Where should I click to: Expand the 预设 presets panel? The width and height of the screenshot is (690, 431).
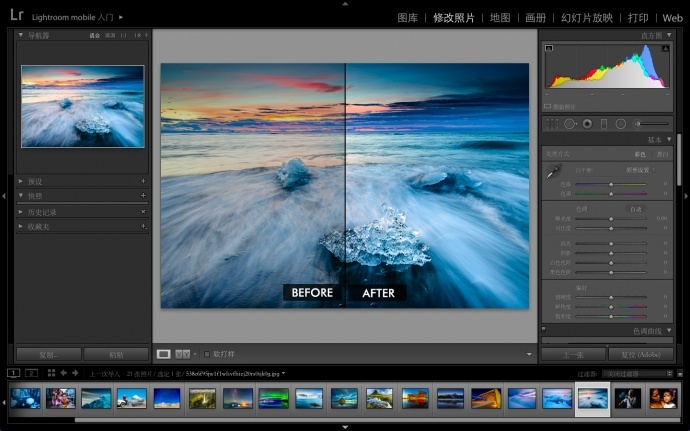click(x=36, y=181)
